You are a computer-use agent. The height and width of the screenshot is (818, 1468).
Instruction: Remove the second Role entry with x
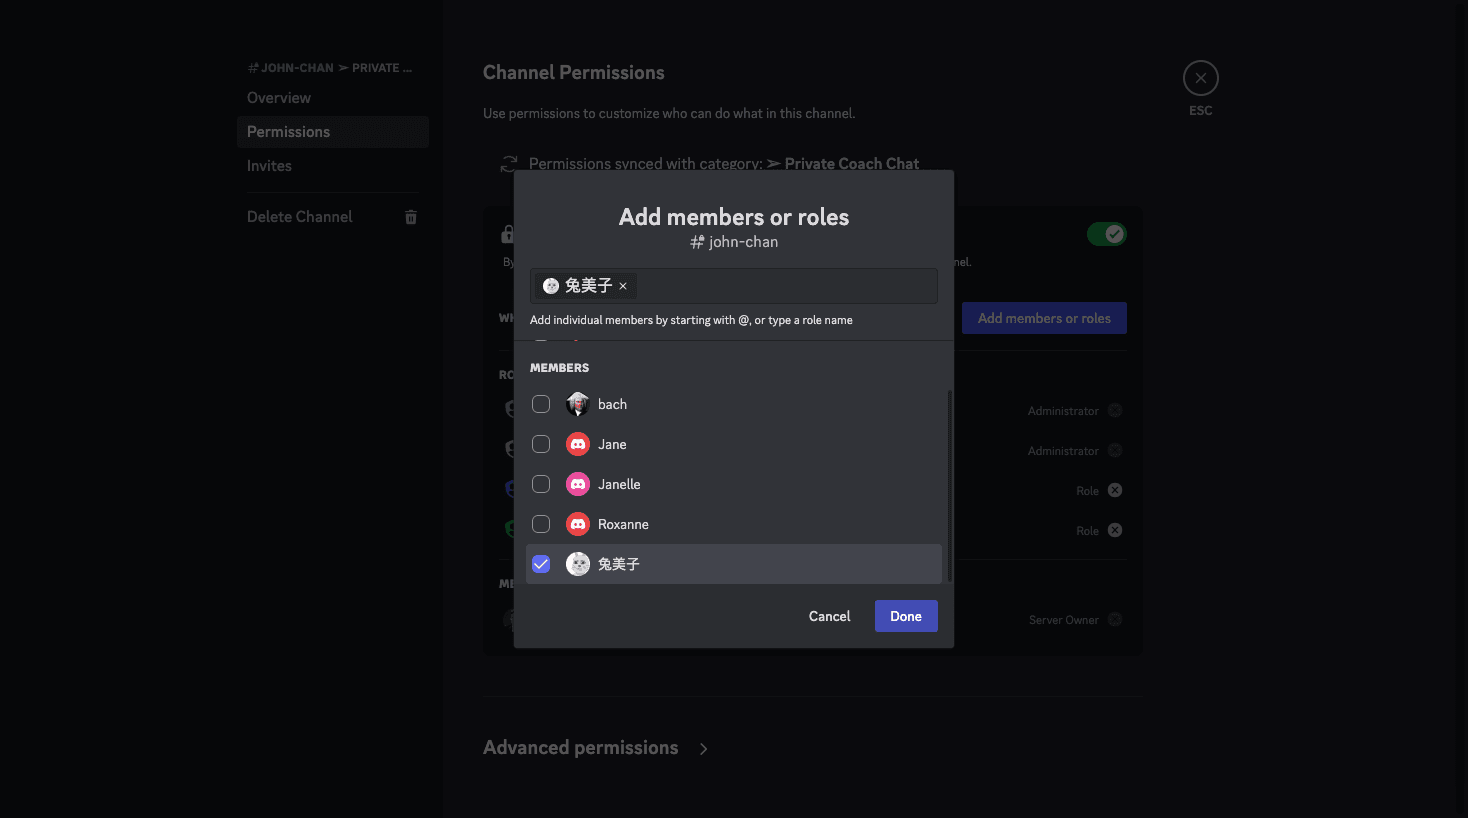tap(1115, 530)
